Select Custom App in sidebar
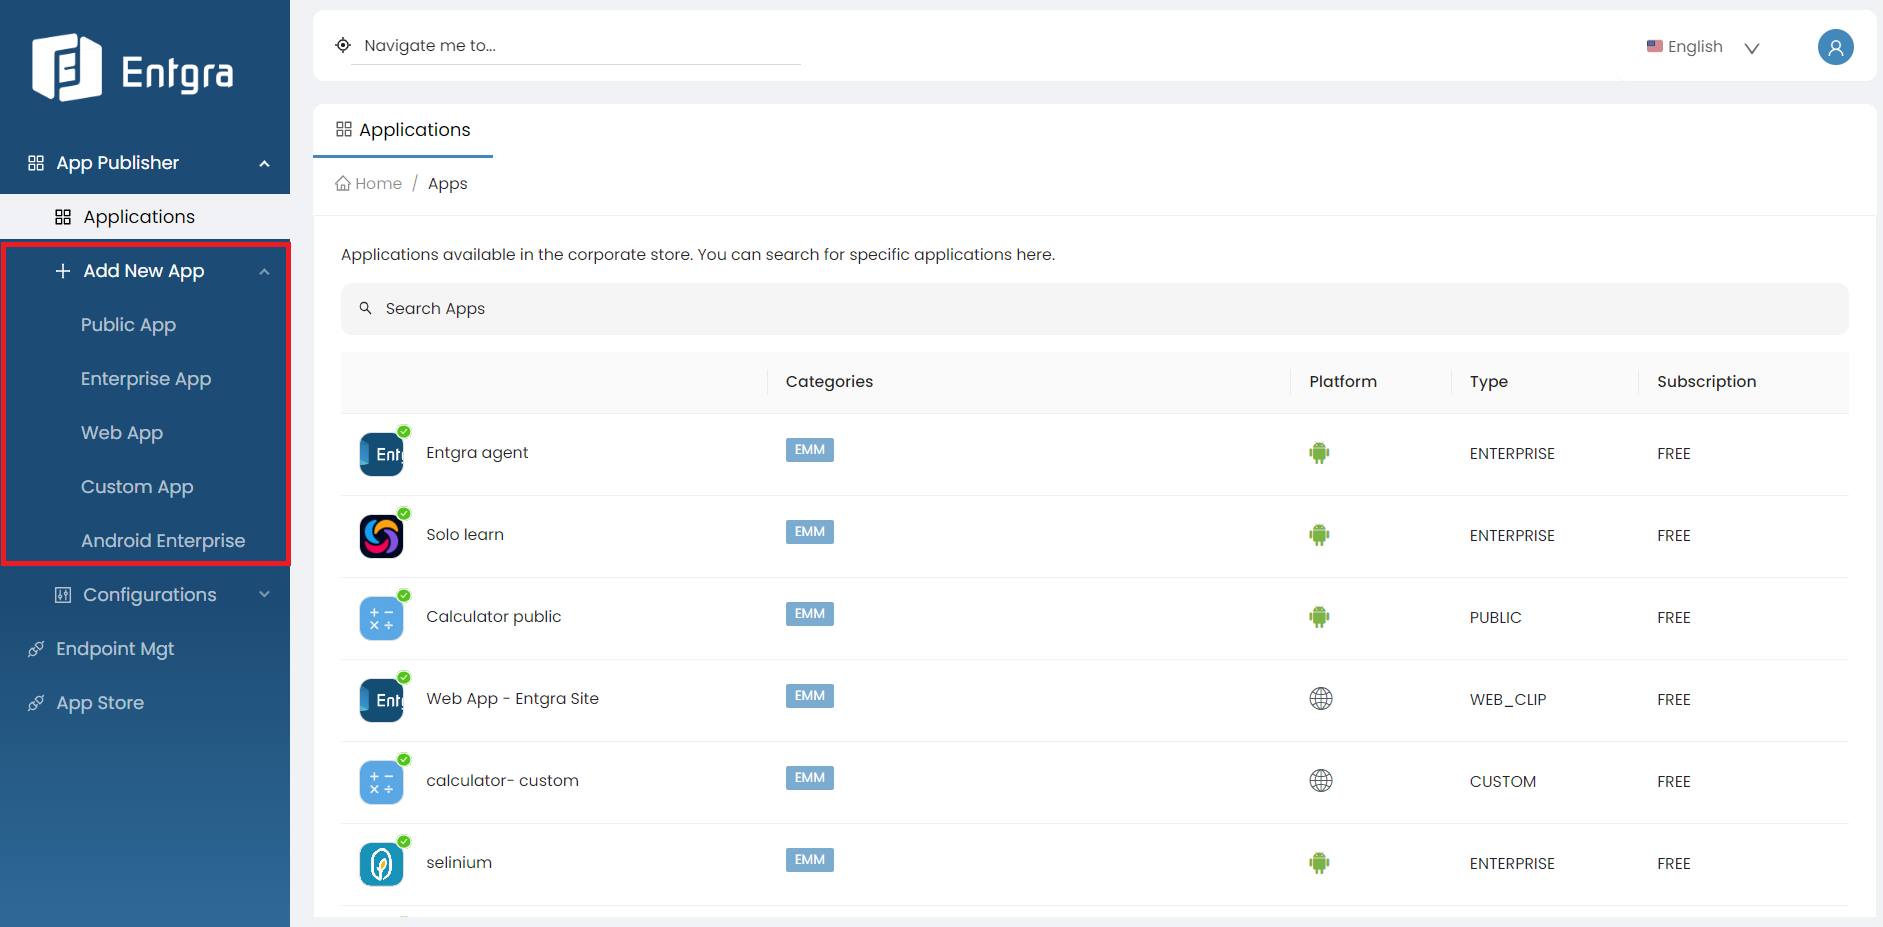 (137, 487)
